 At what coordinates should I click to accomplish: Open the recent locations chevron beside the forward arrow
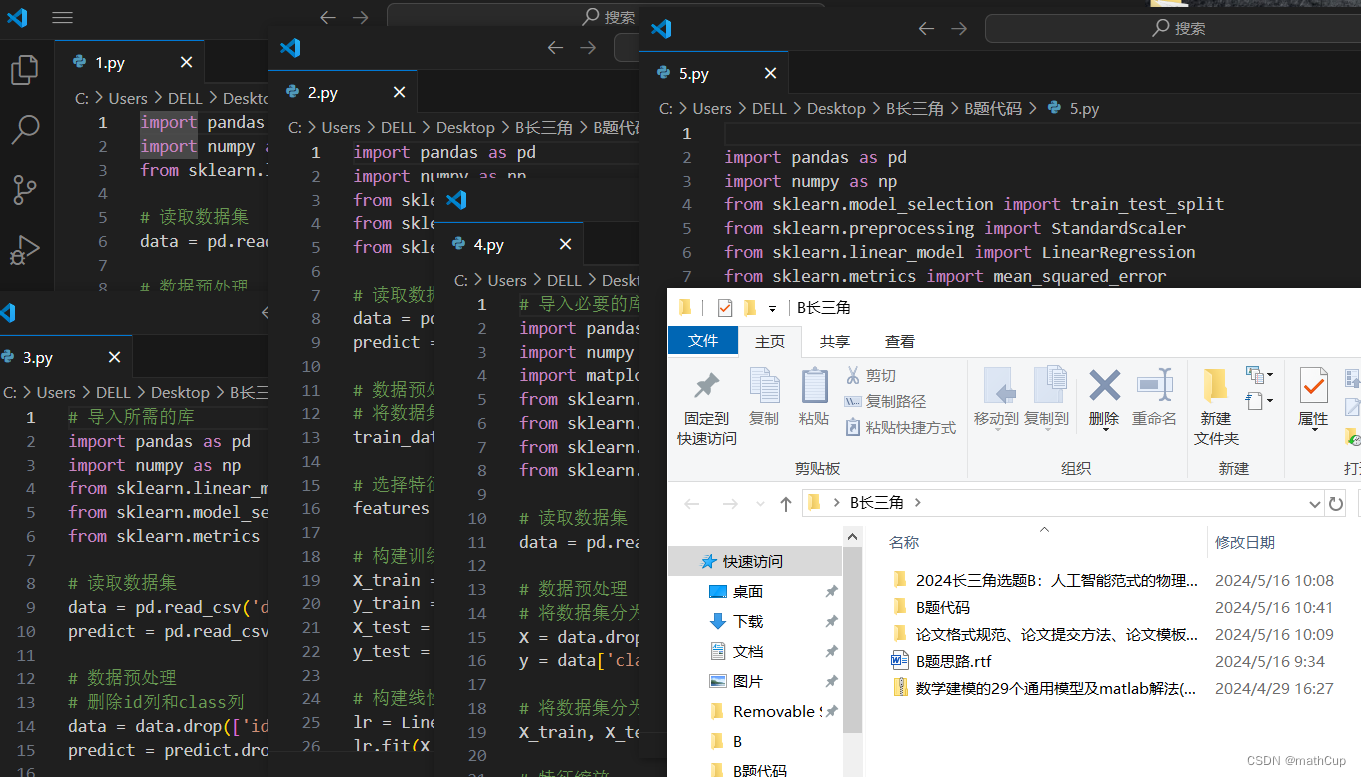(x=760, y=504)
